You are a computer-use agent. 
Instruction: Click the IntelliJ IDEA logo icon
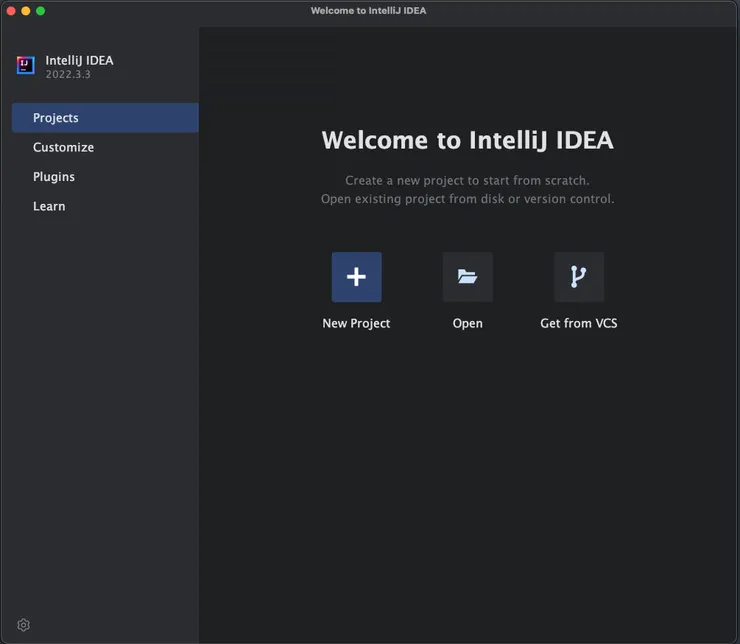coord(25,65)
